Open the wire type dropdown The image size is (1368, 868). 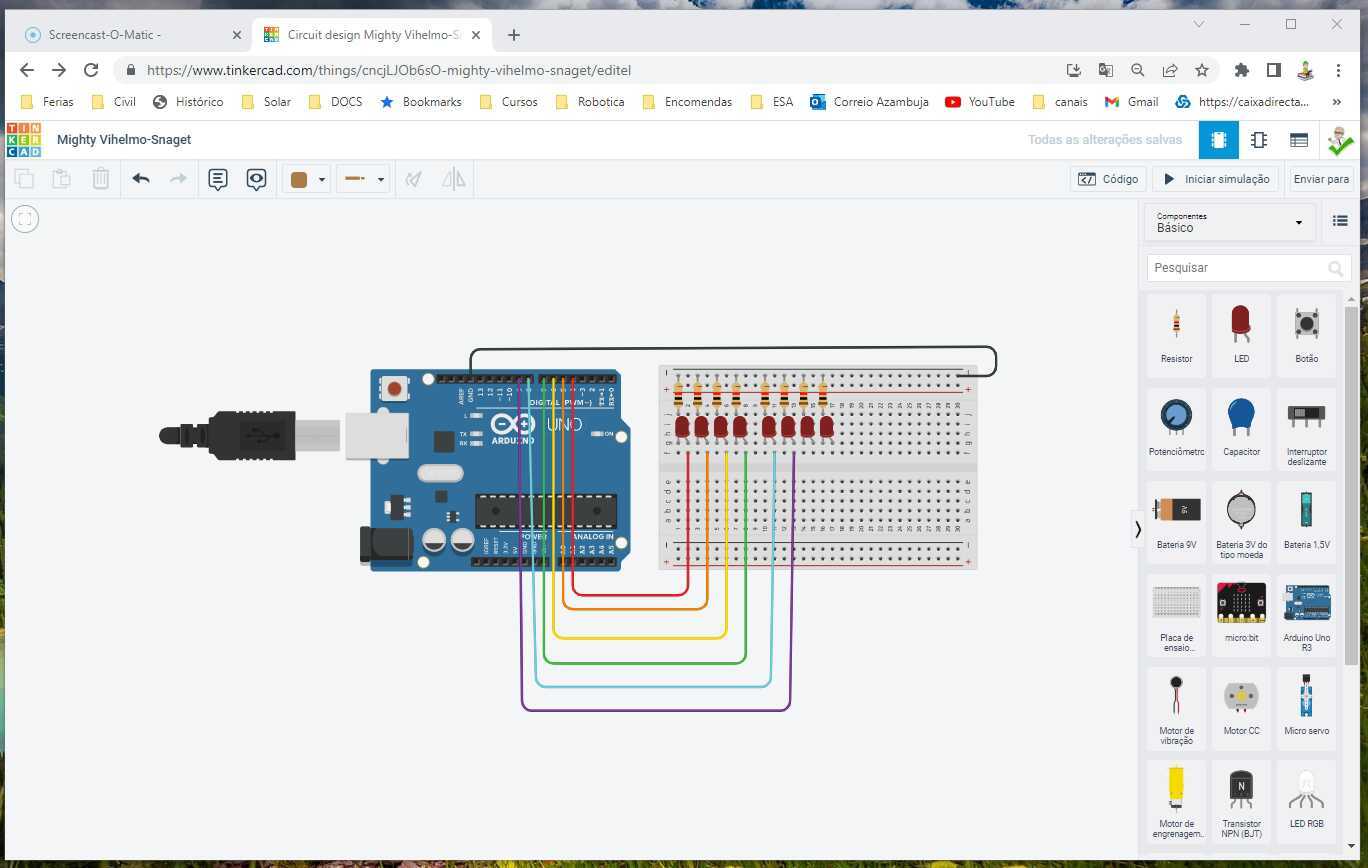click(x=363, y=179)
